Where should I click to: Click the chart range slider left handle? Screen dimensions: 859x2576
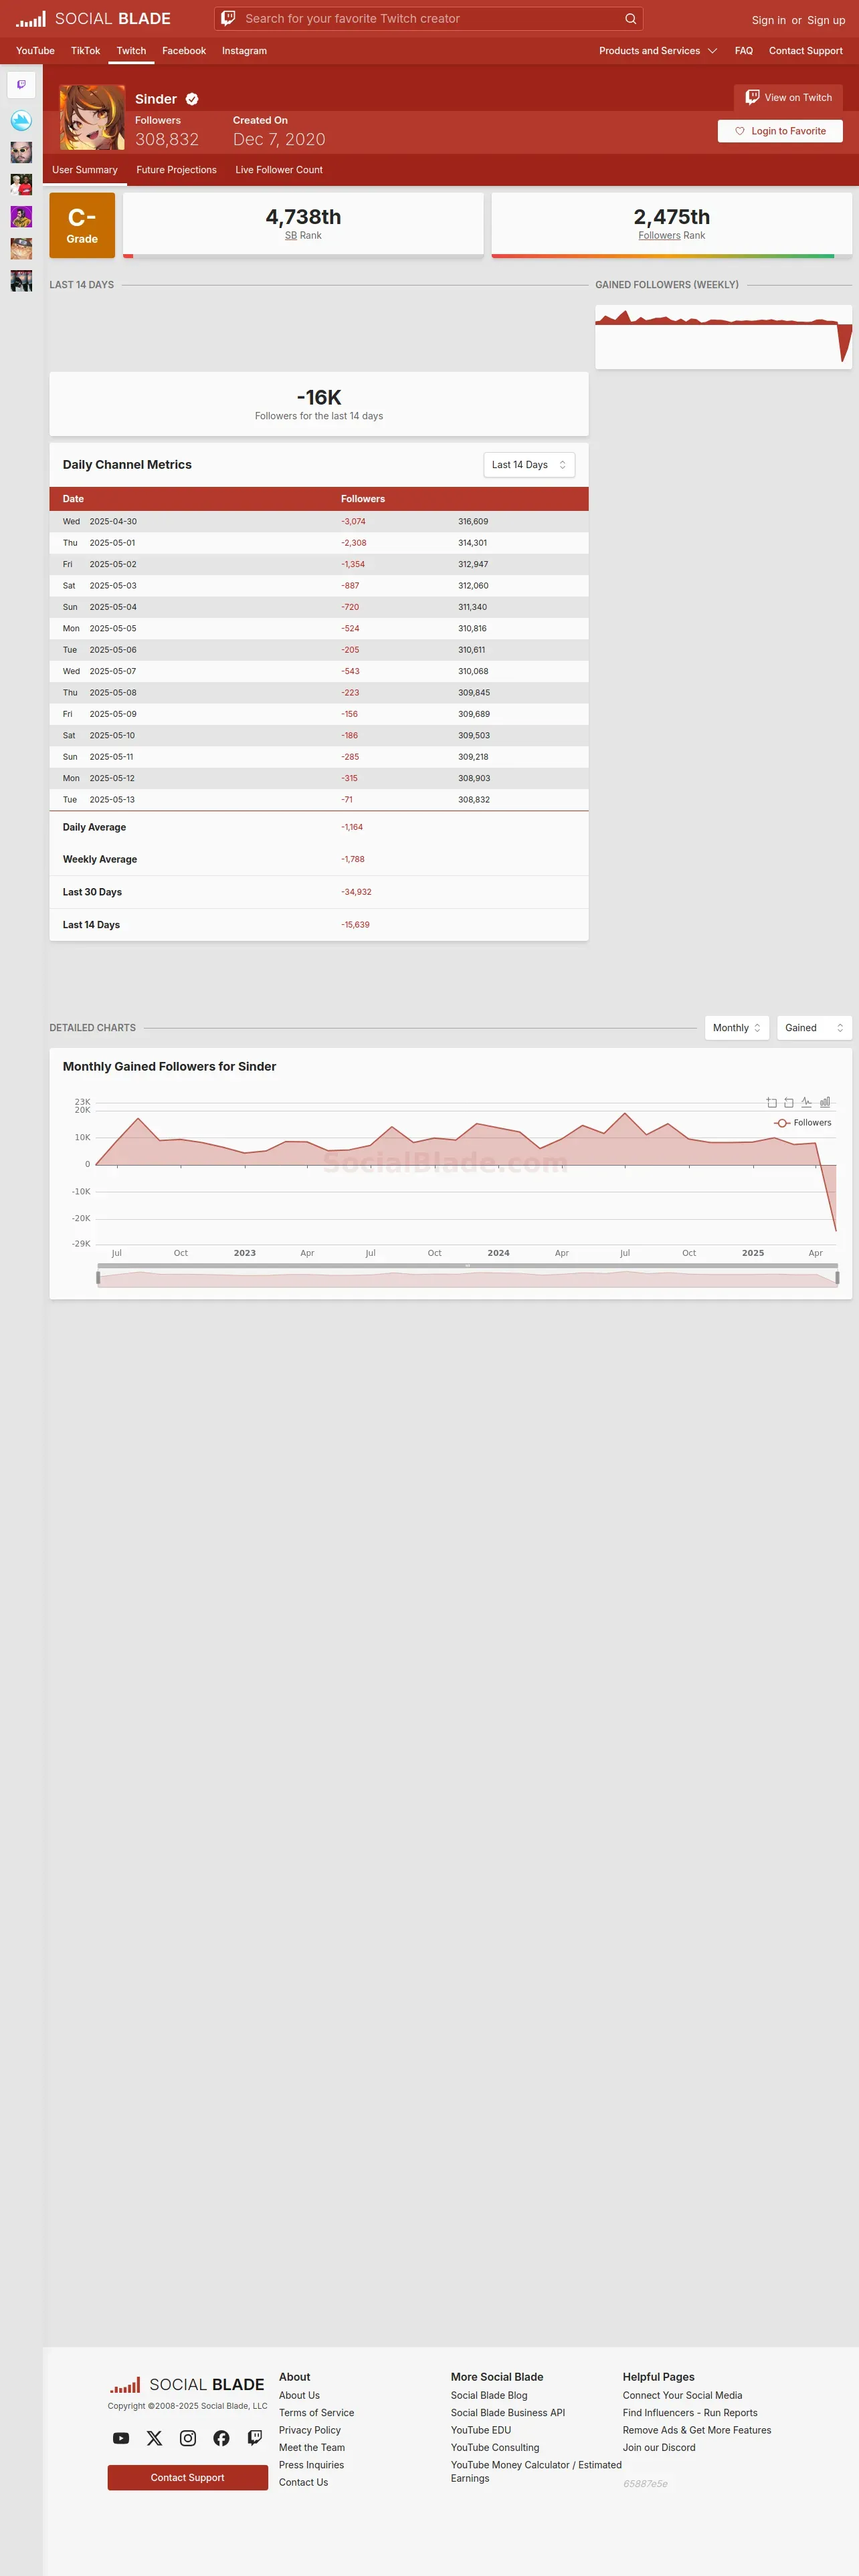tap(98, 1278)
